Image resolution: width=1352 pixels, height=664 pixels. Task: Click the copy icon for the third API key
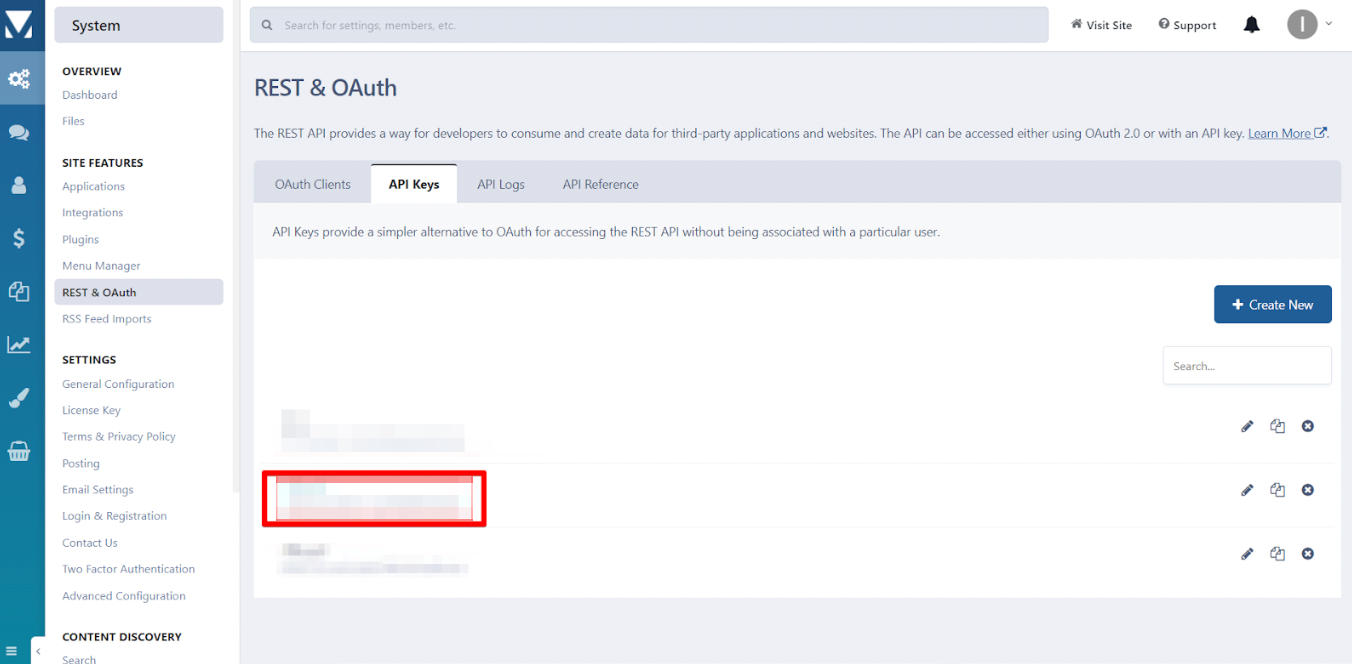tap(1277, 554)
